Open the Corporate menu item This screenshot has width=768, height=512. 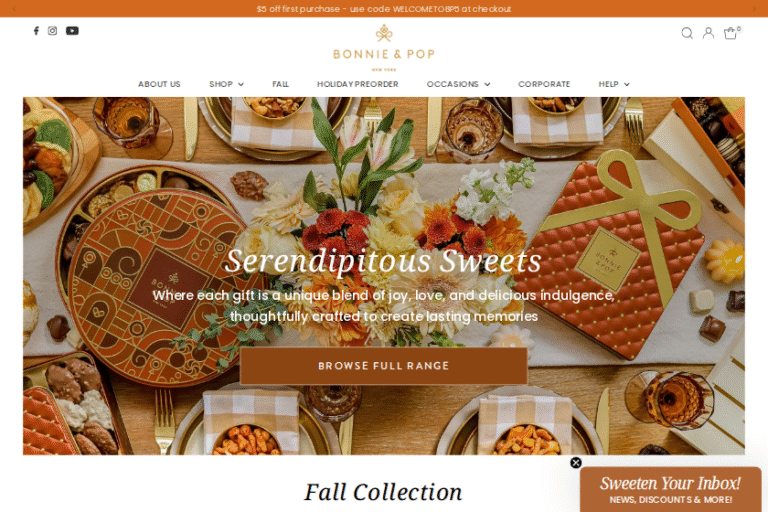(x=544, y=84)
